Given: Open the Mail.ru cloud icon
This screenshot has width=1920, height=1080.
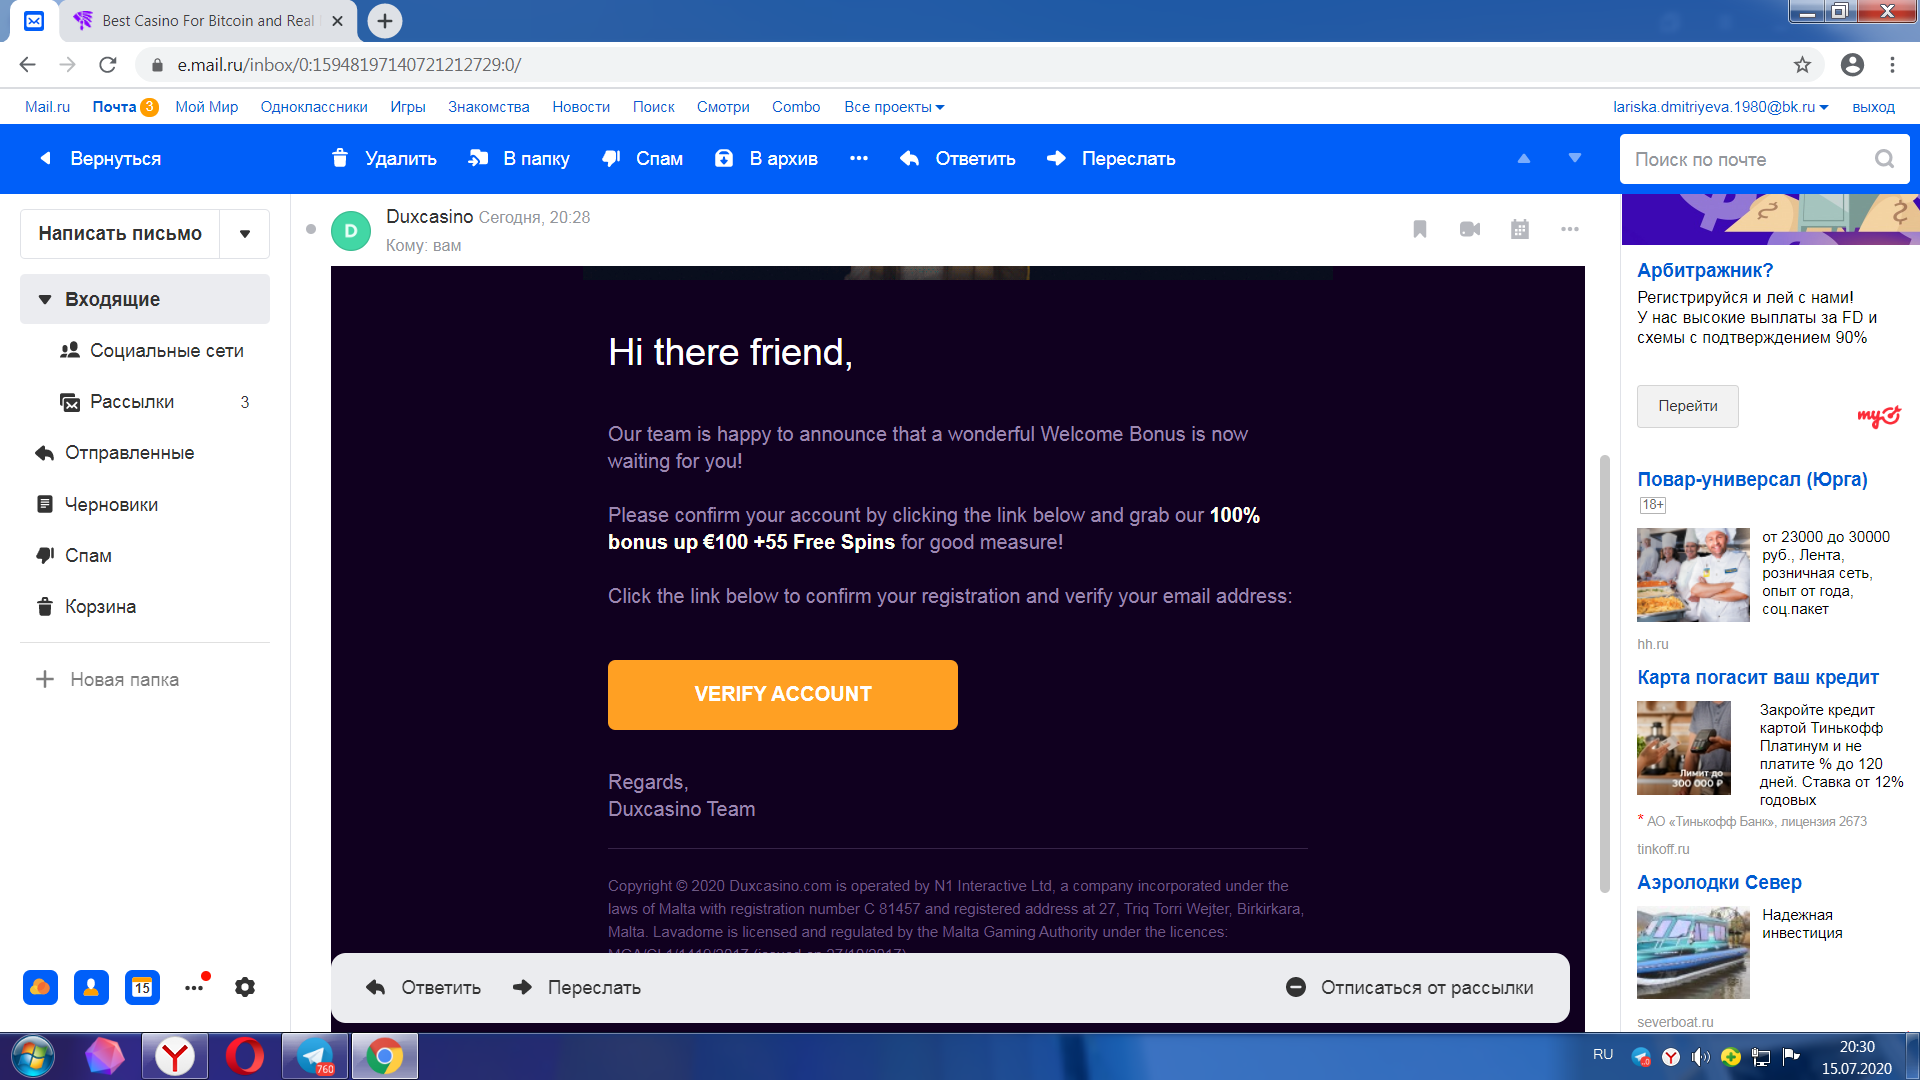Looking at the screenshot, I should click(40, 987).
